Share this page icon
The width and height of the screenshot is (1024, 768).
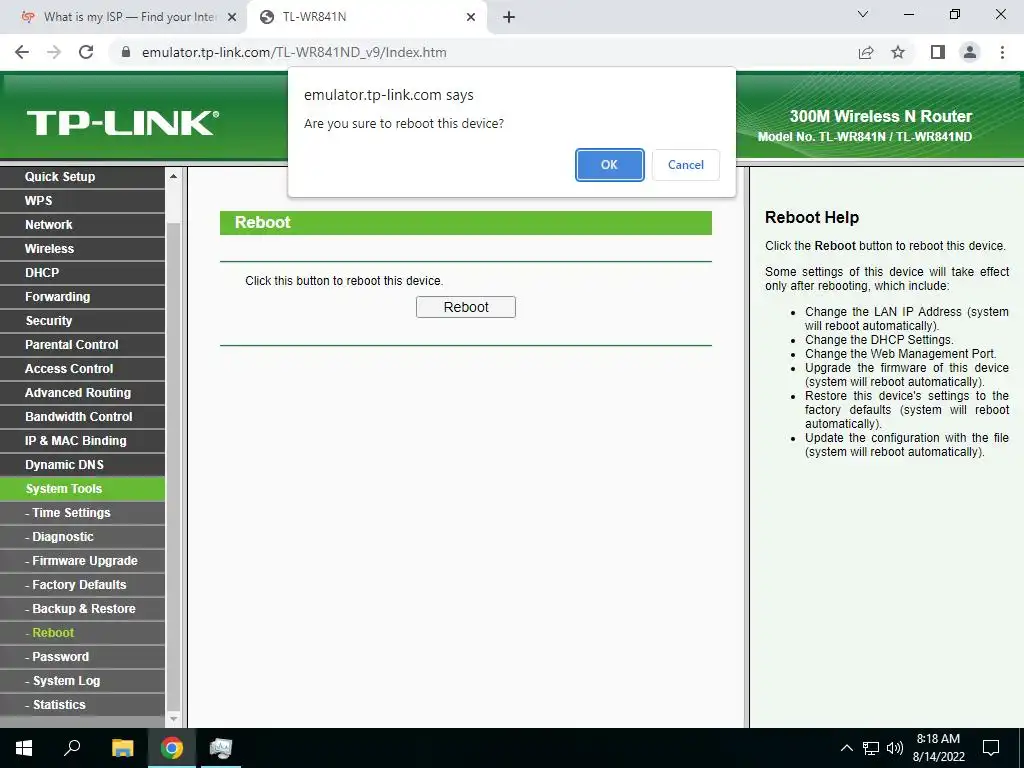pos(866,52)
